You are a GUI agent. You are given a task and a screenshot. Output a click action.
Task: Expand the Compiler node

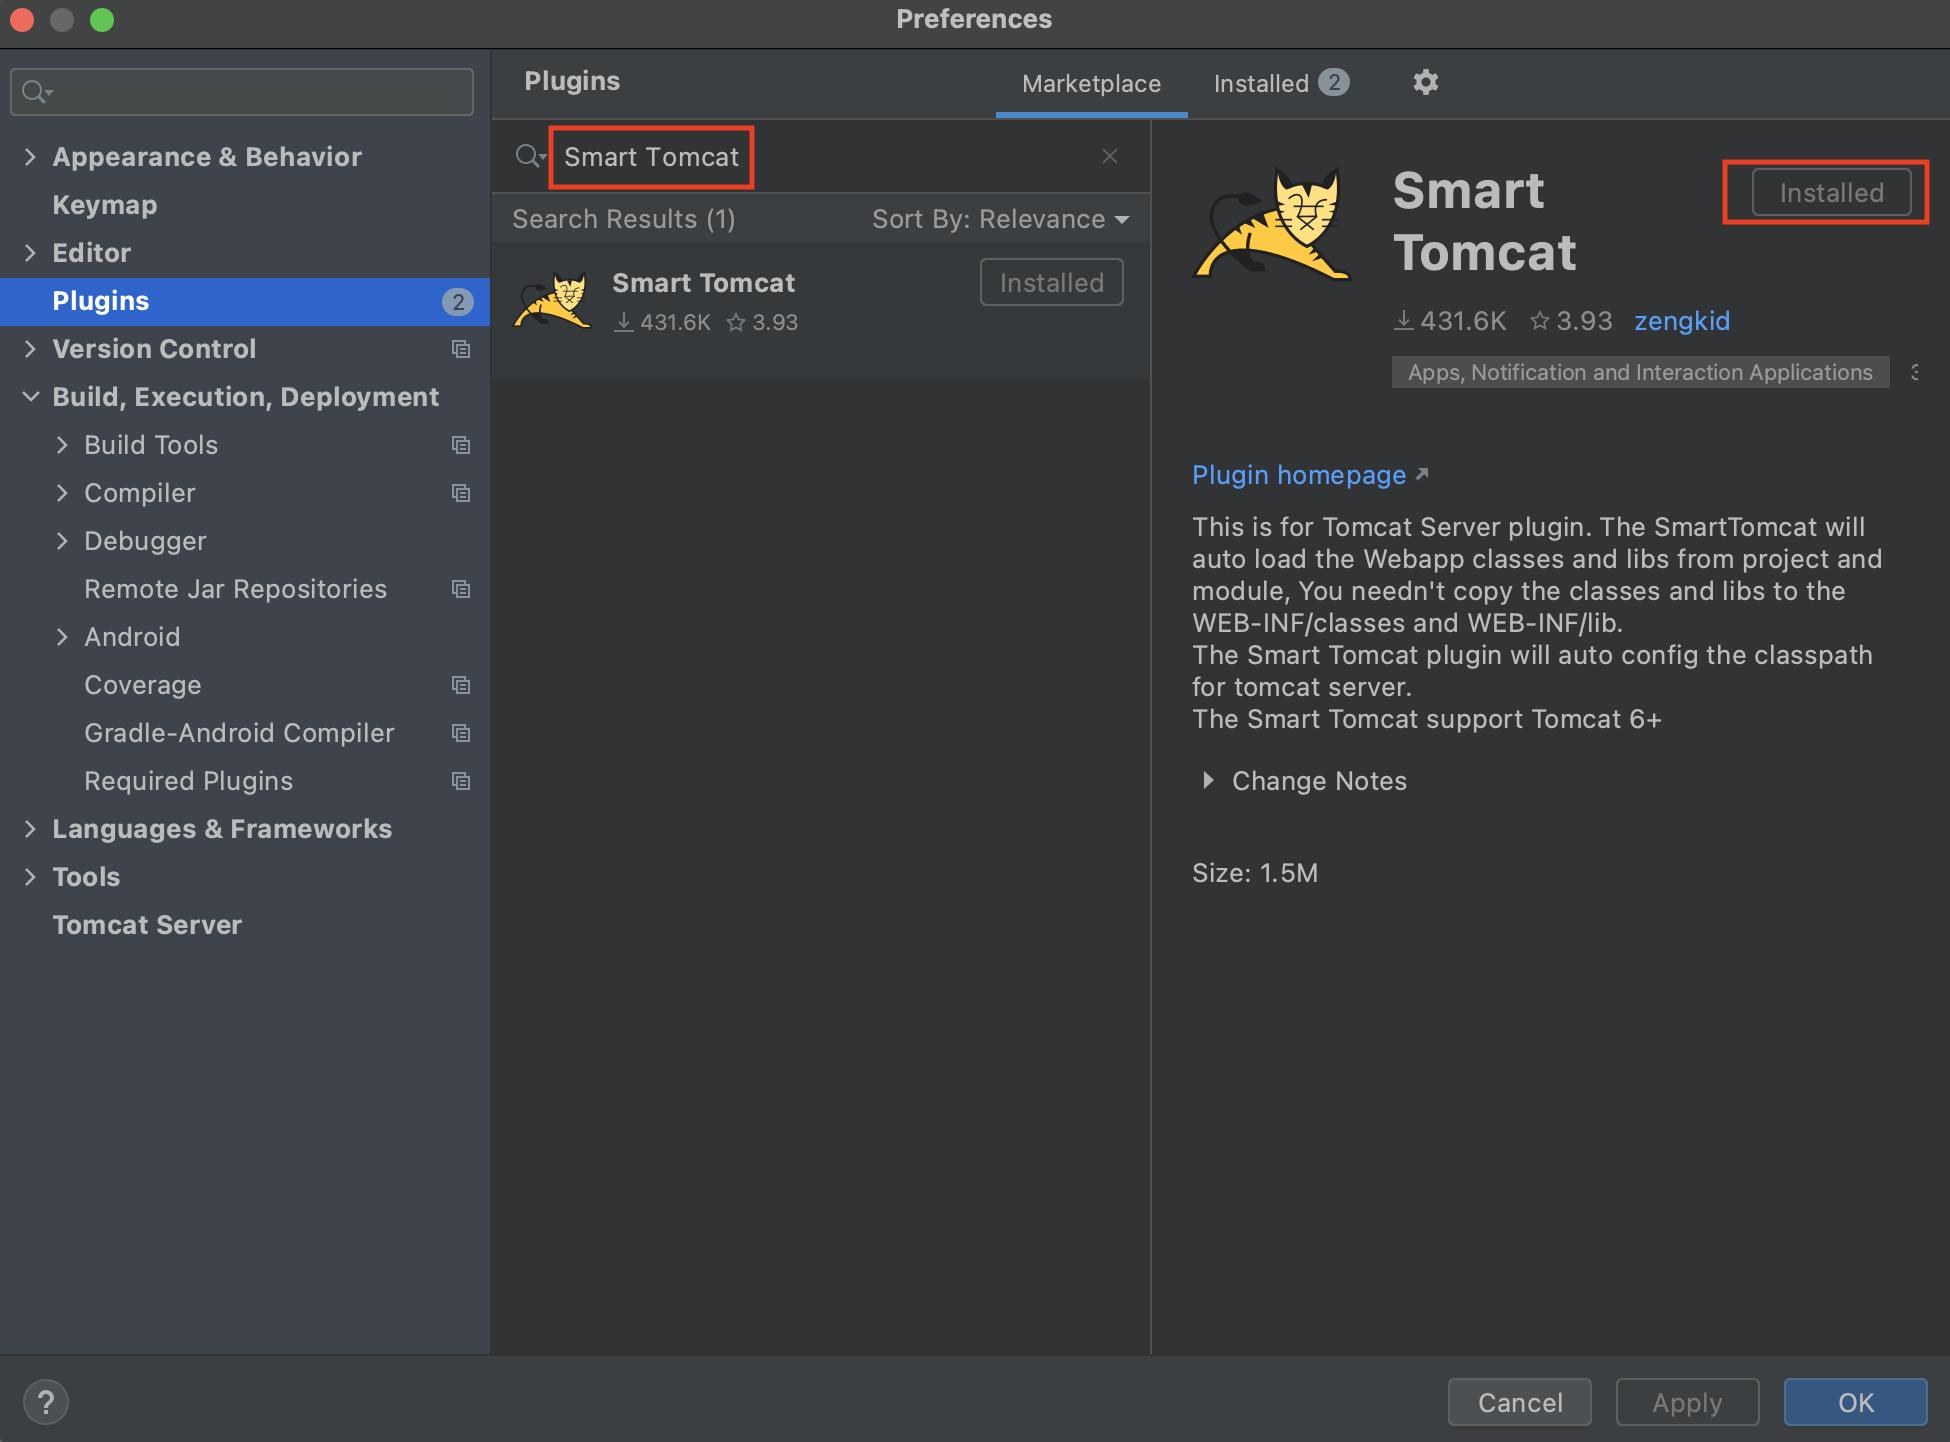(62, 493)
